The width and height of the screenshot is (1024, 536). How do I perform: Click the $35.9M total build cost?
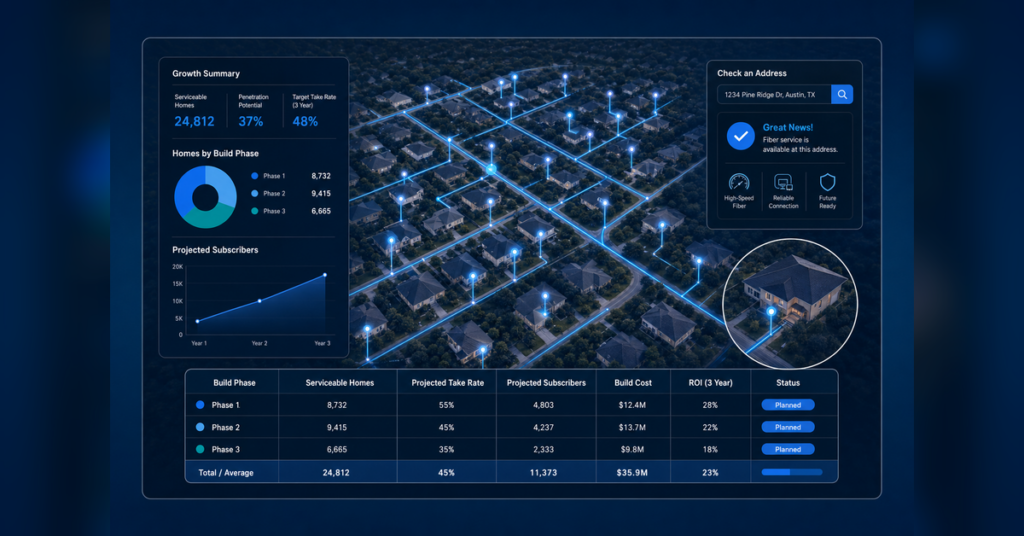[x=632, y=472]
